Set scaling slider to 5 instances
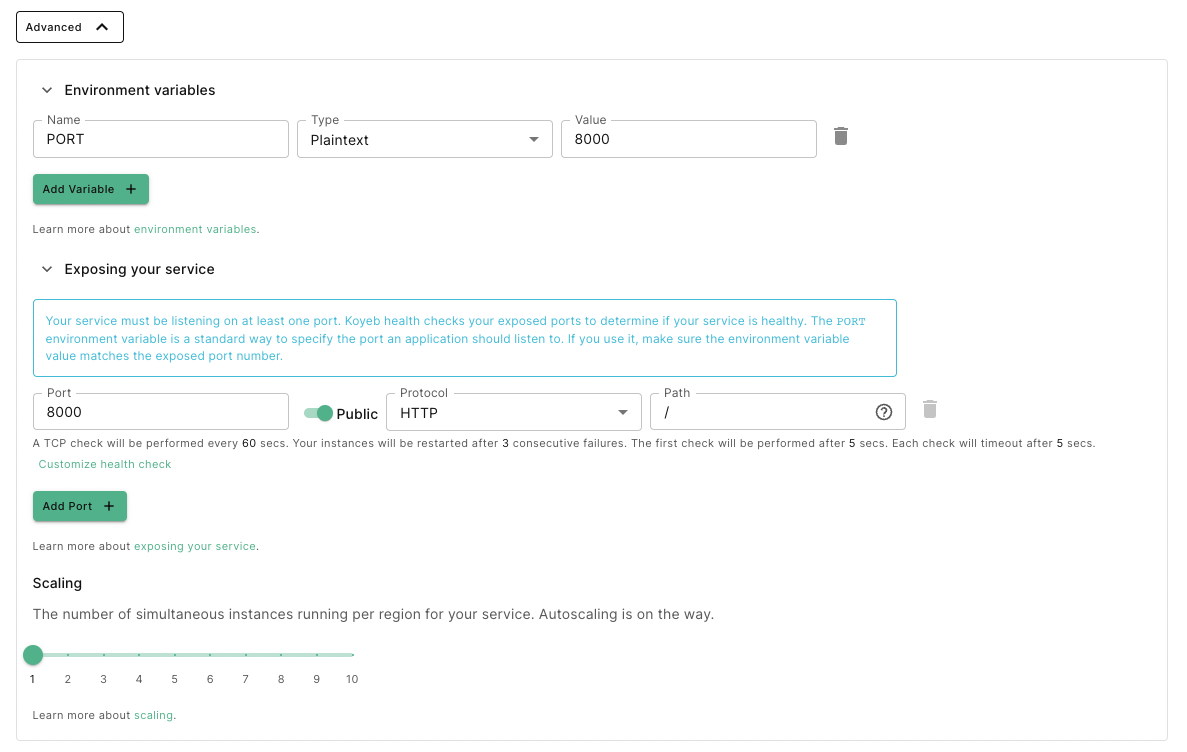The height and width of the screenshot is (752, 1187). (175, 655)
